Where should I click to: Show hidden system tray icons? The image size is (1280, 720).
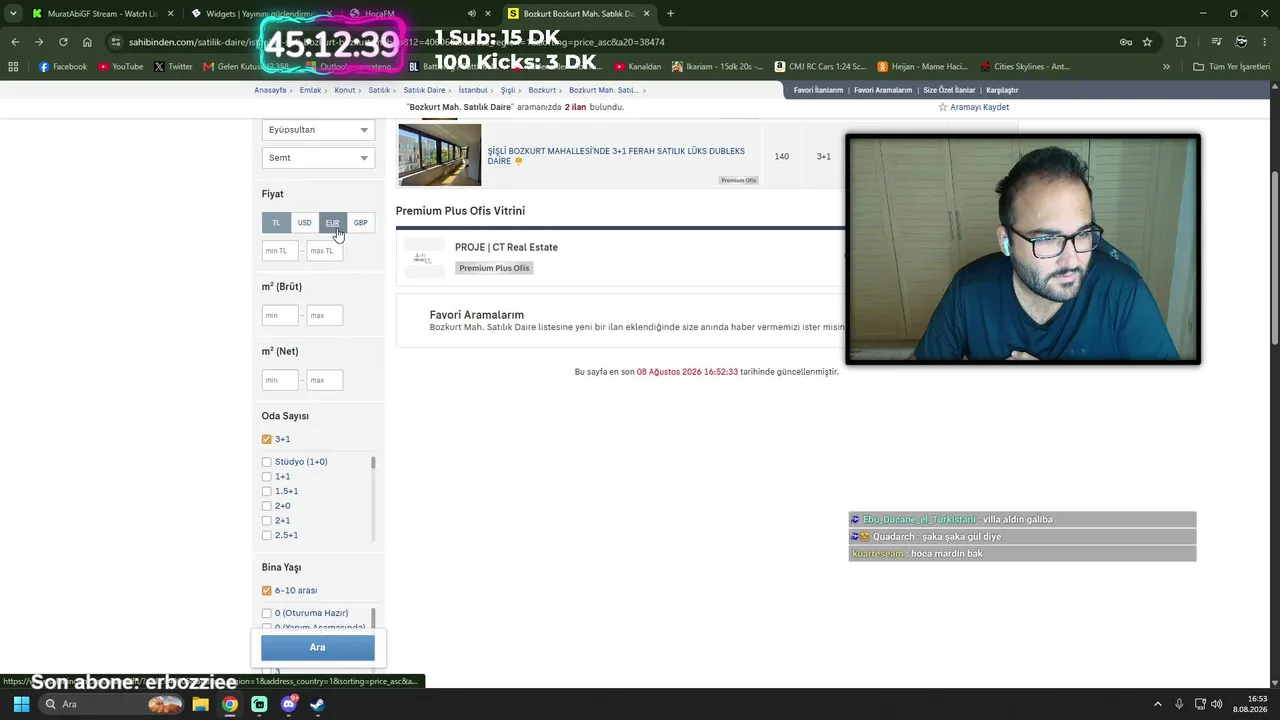click(x=1158, y=704)
